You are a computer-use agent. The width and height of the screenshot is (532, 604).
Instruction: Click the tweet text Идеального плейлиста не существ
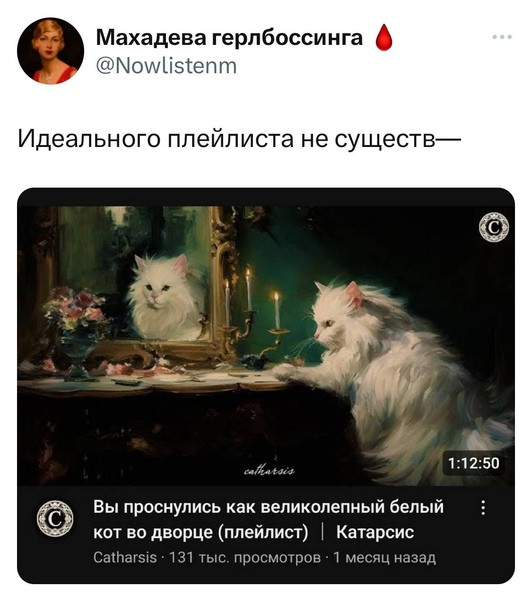tap(239, 139)
